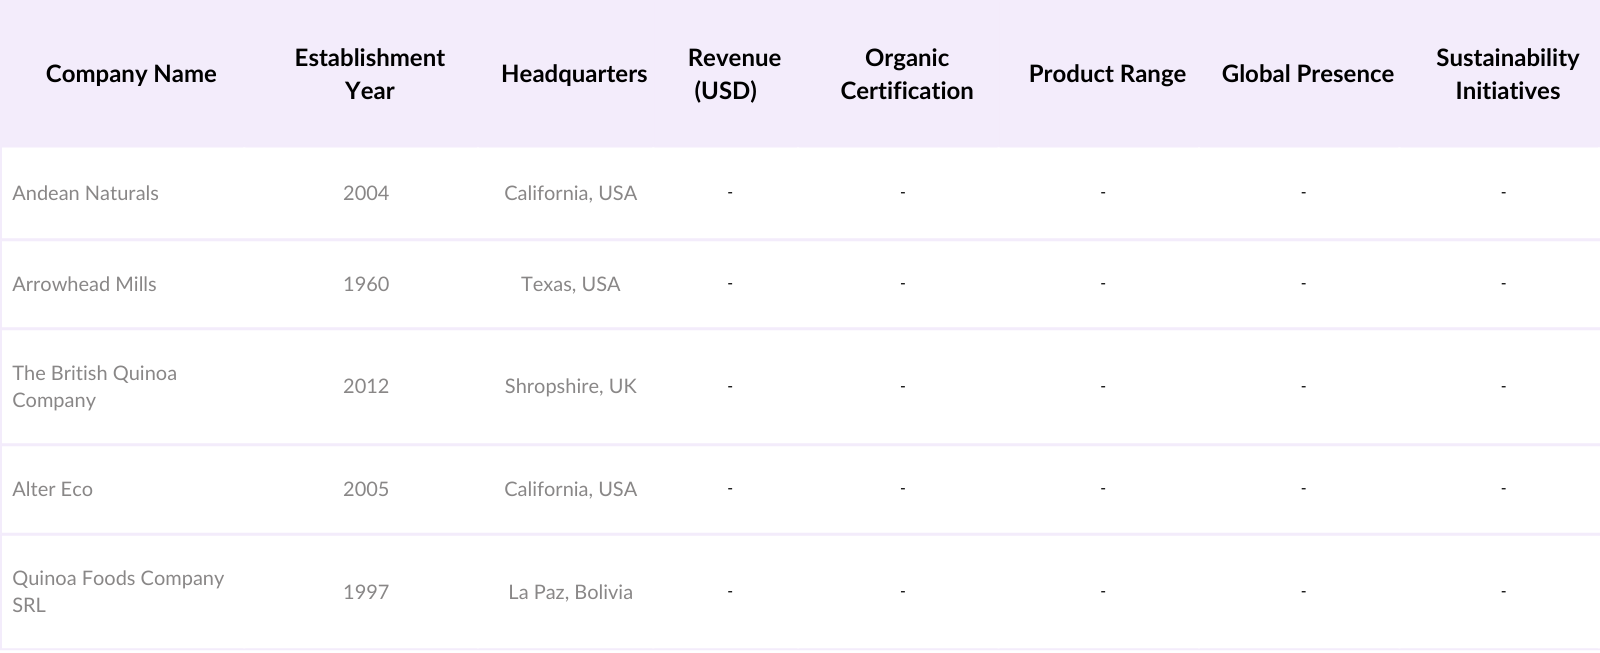
Task: Click the Texas, USA headquarters cell
Action: pos(570,284)
